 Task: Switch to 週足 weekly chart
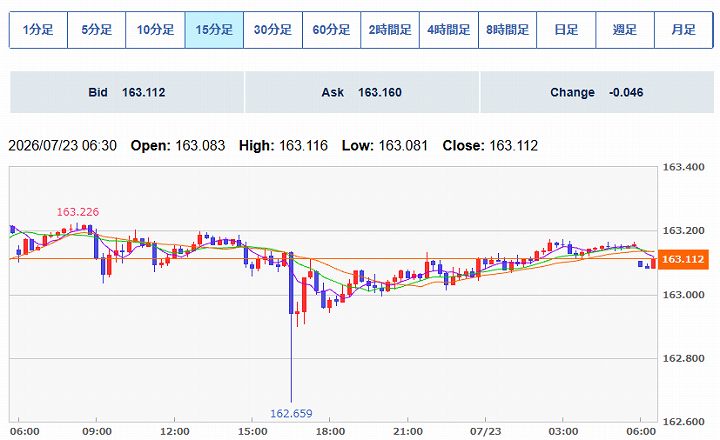pos(625,30)
